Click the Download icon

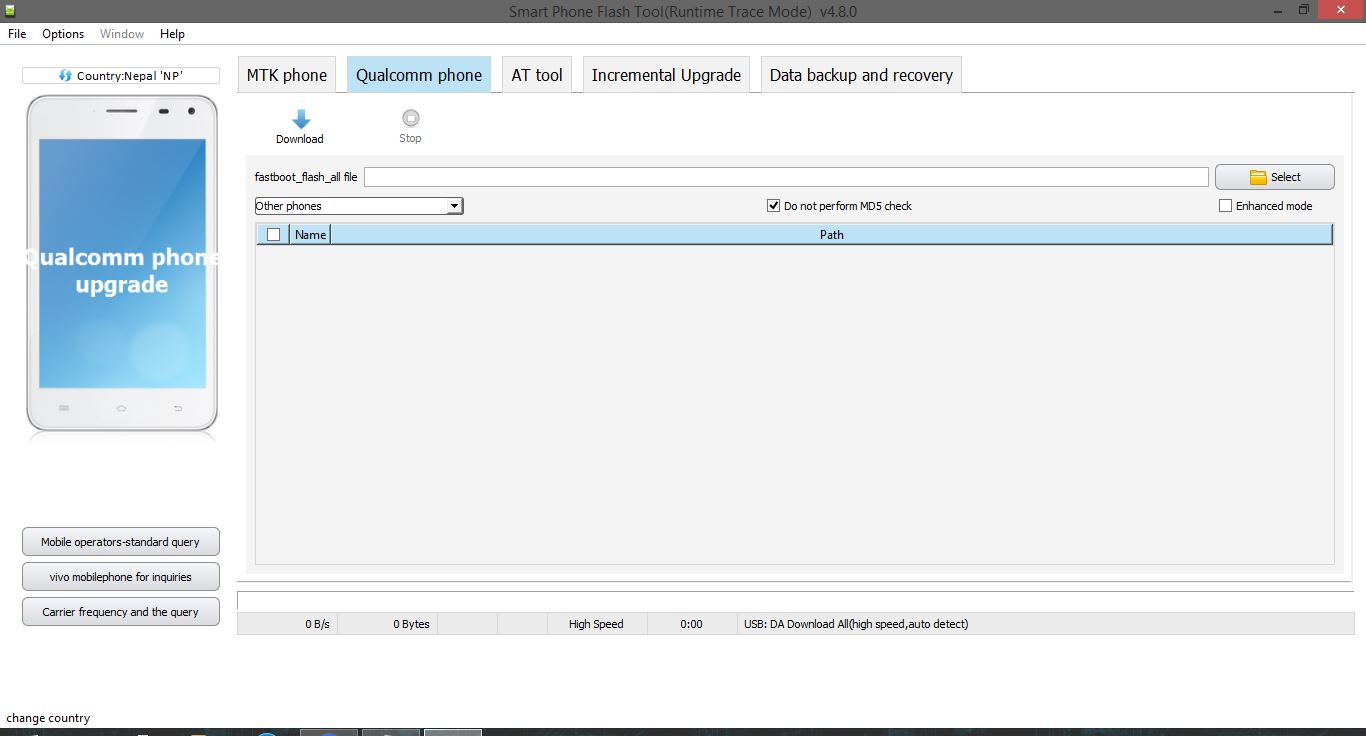point(299,120)
